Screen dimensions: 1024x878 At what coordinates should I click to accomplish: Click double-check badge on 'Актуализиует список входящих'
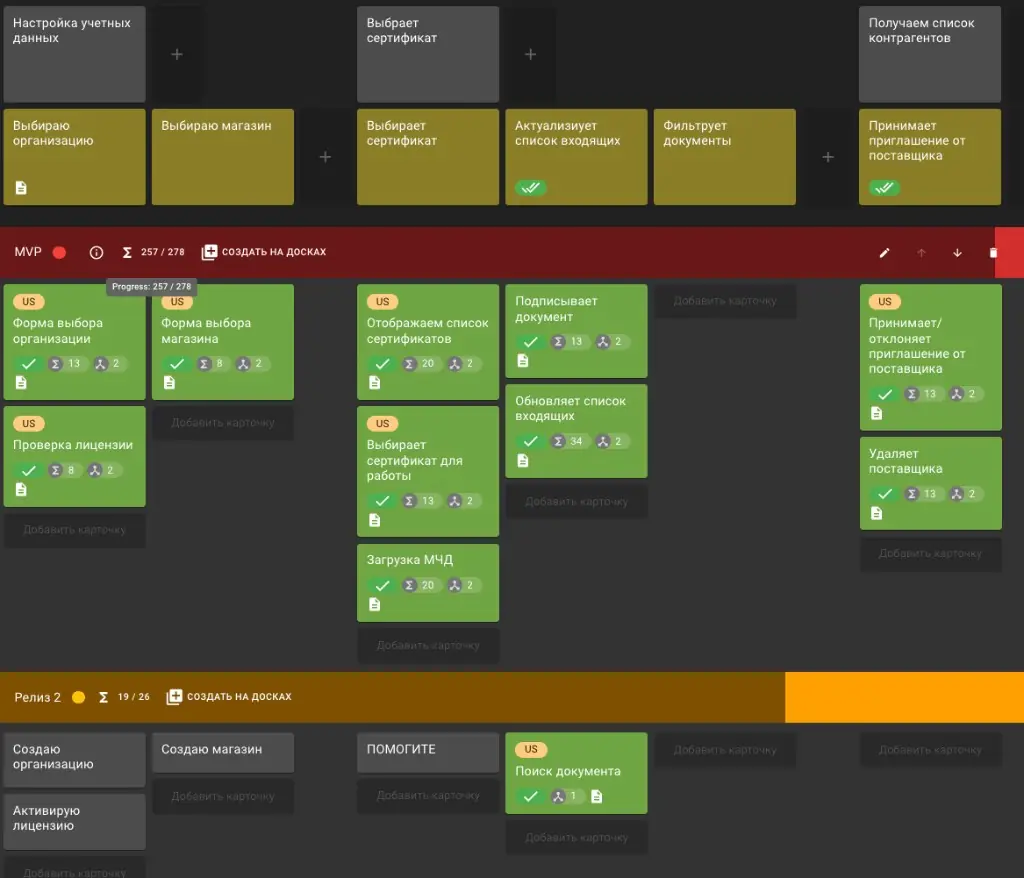(x=530, y=188)
